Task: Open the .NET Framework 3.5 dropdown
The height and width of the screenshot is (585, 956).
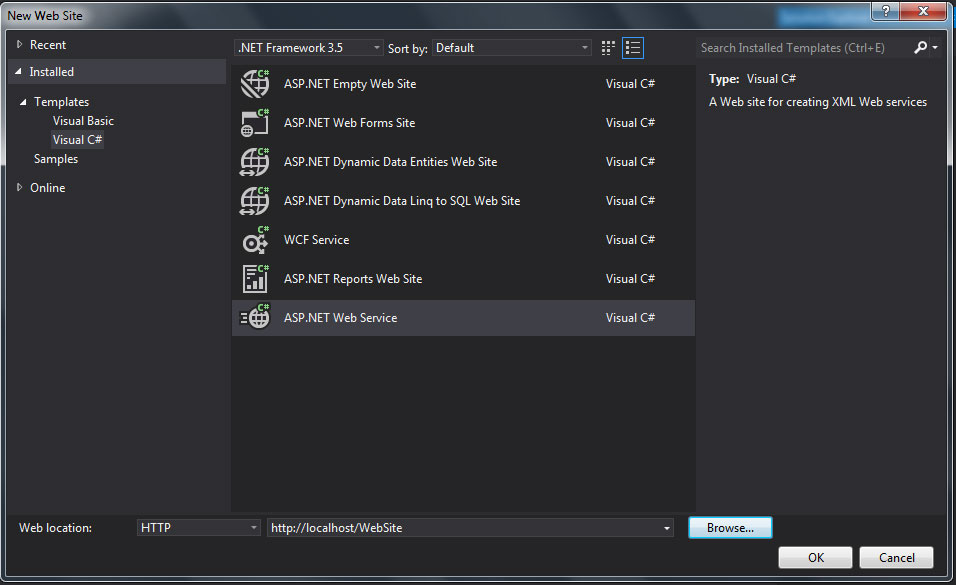Action: coord(308,48)
